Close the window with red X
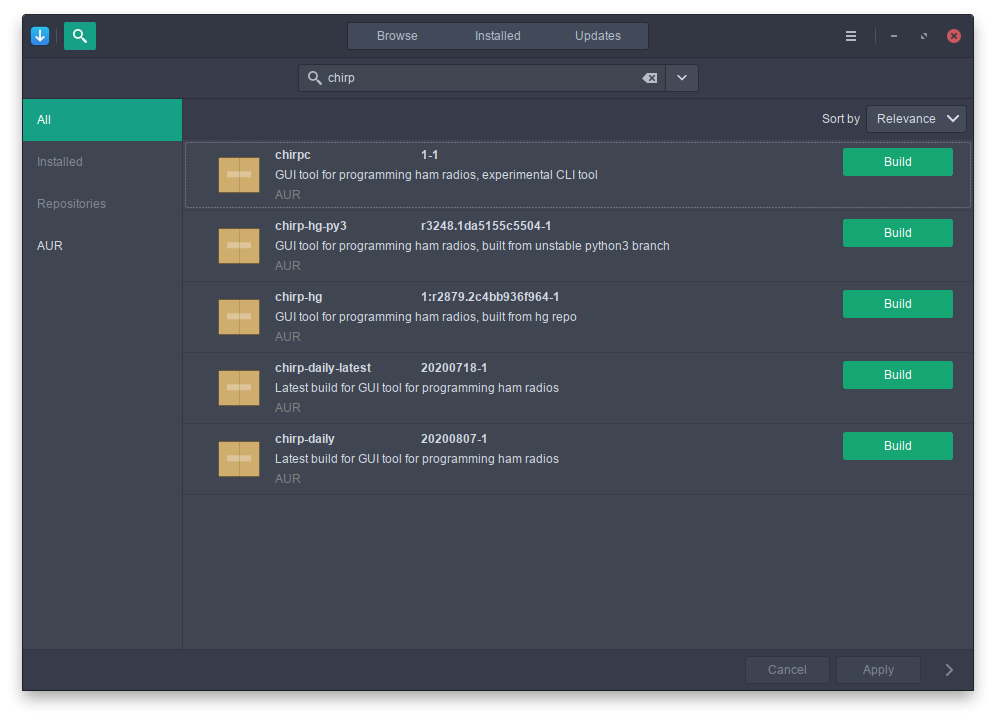Image resolution: width=996 pixels, height=721 pixels. tap(953, 36)
